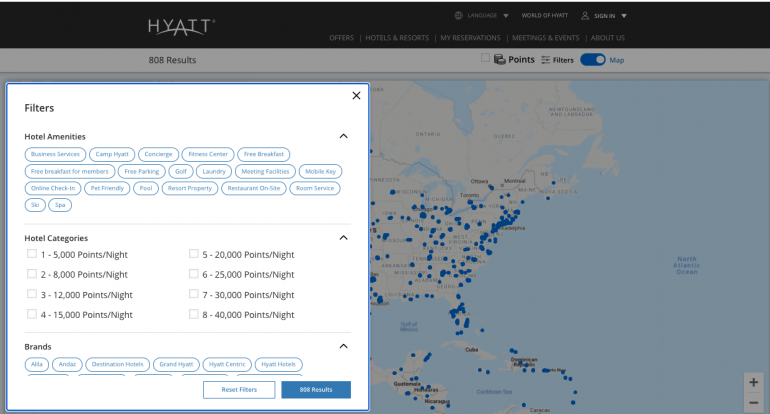Screen dimensions: 770x414
Task: Click the Hyatt logo
Action: [181, 26]
